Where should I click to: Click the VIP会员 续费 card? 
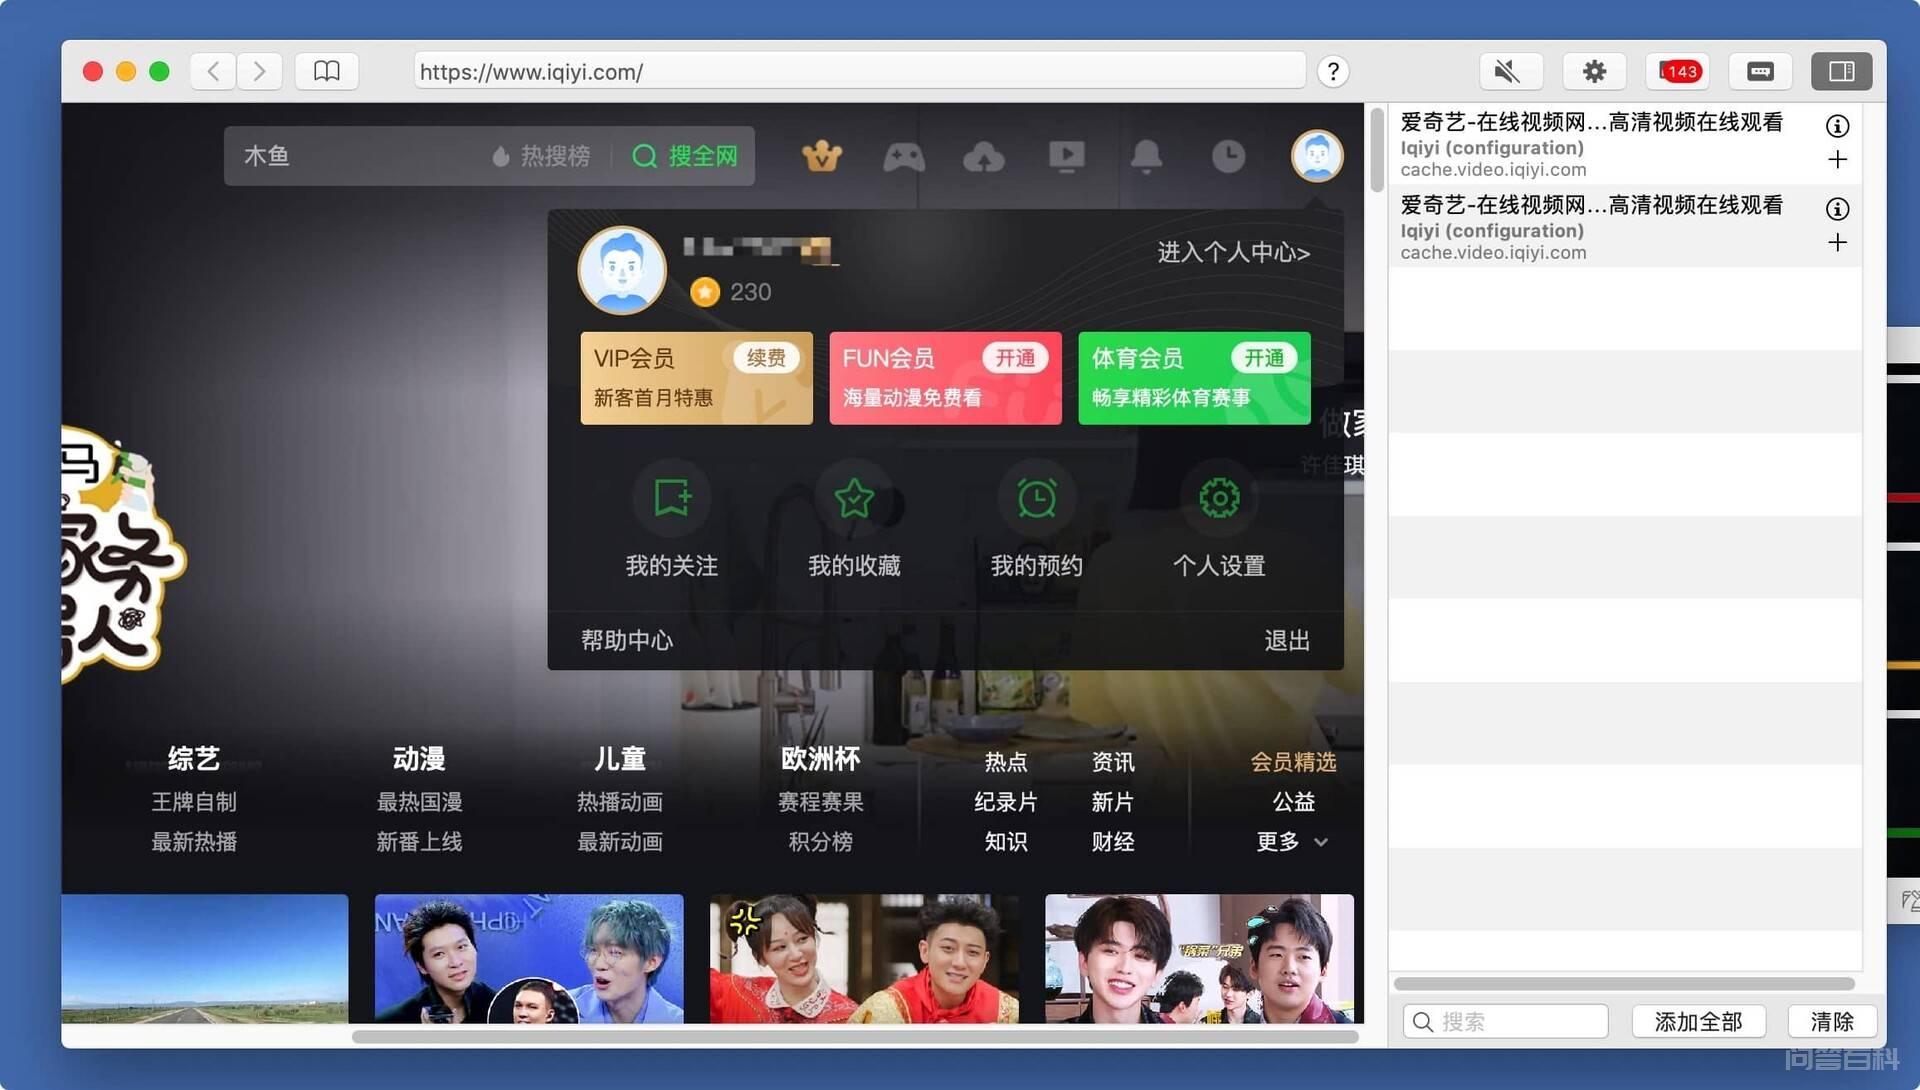tap(696, 378)
